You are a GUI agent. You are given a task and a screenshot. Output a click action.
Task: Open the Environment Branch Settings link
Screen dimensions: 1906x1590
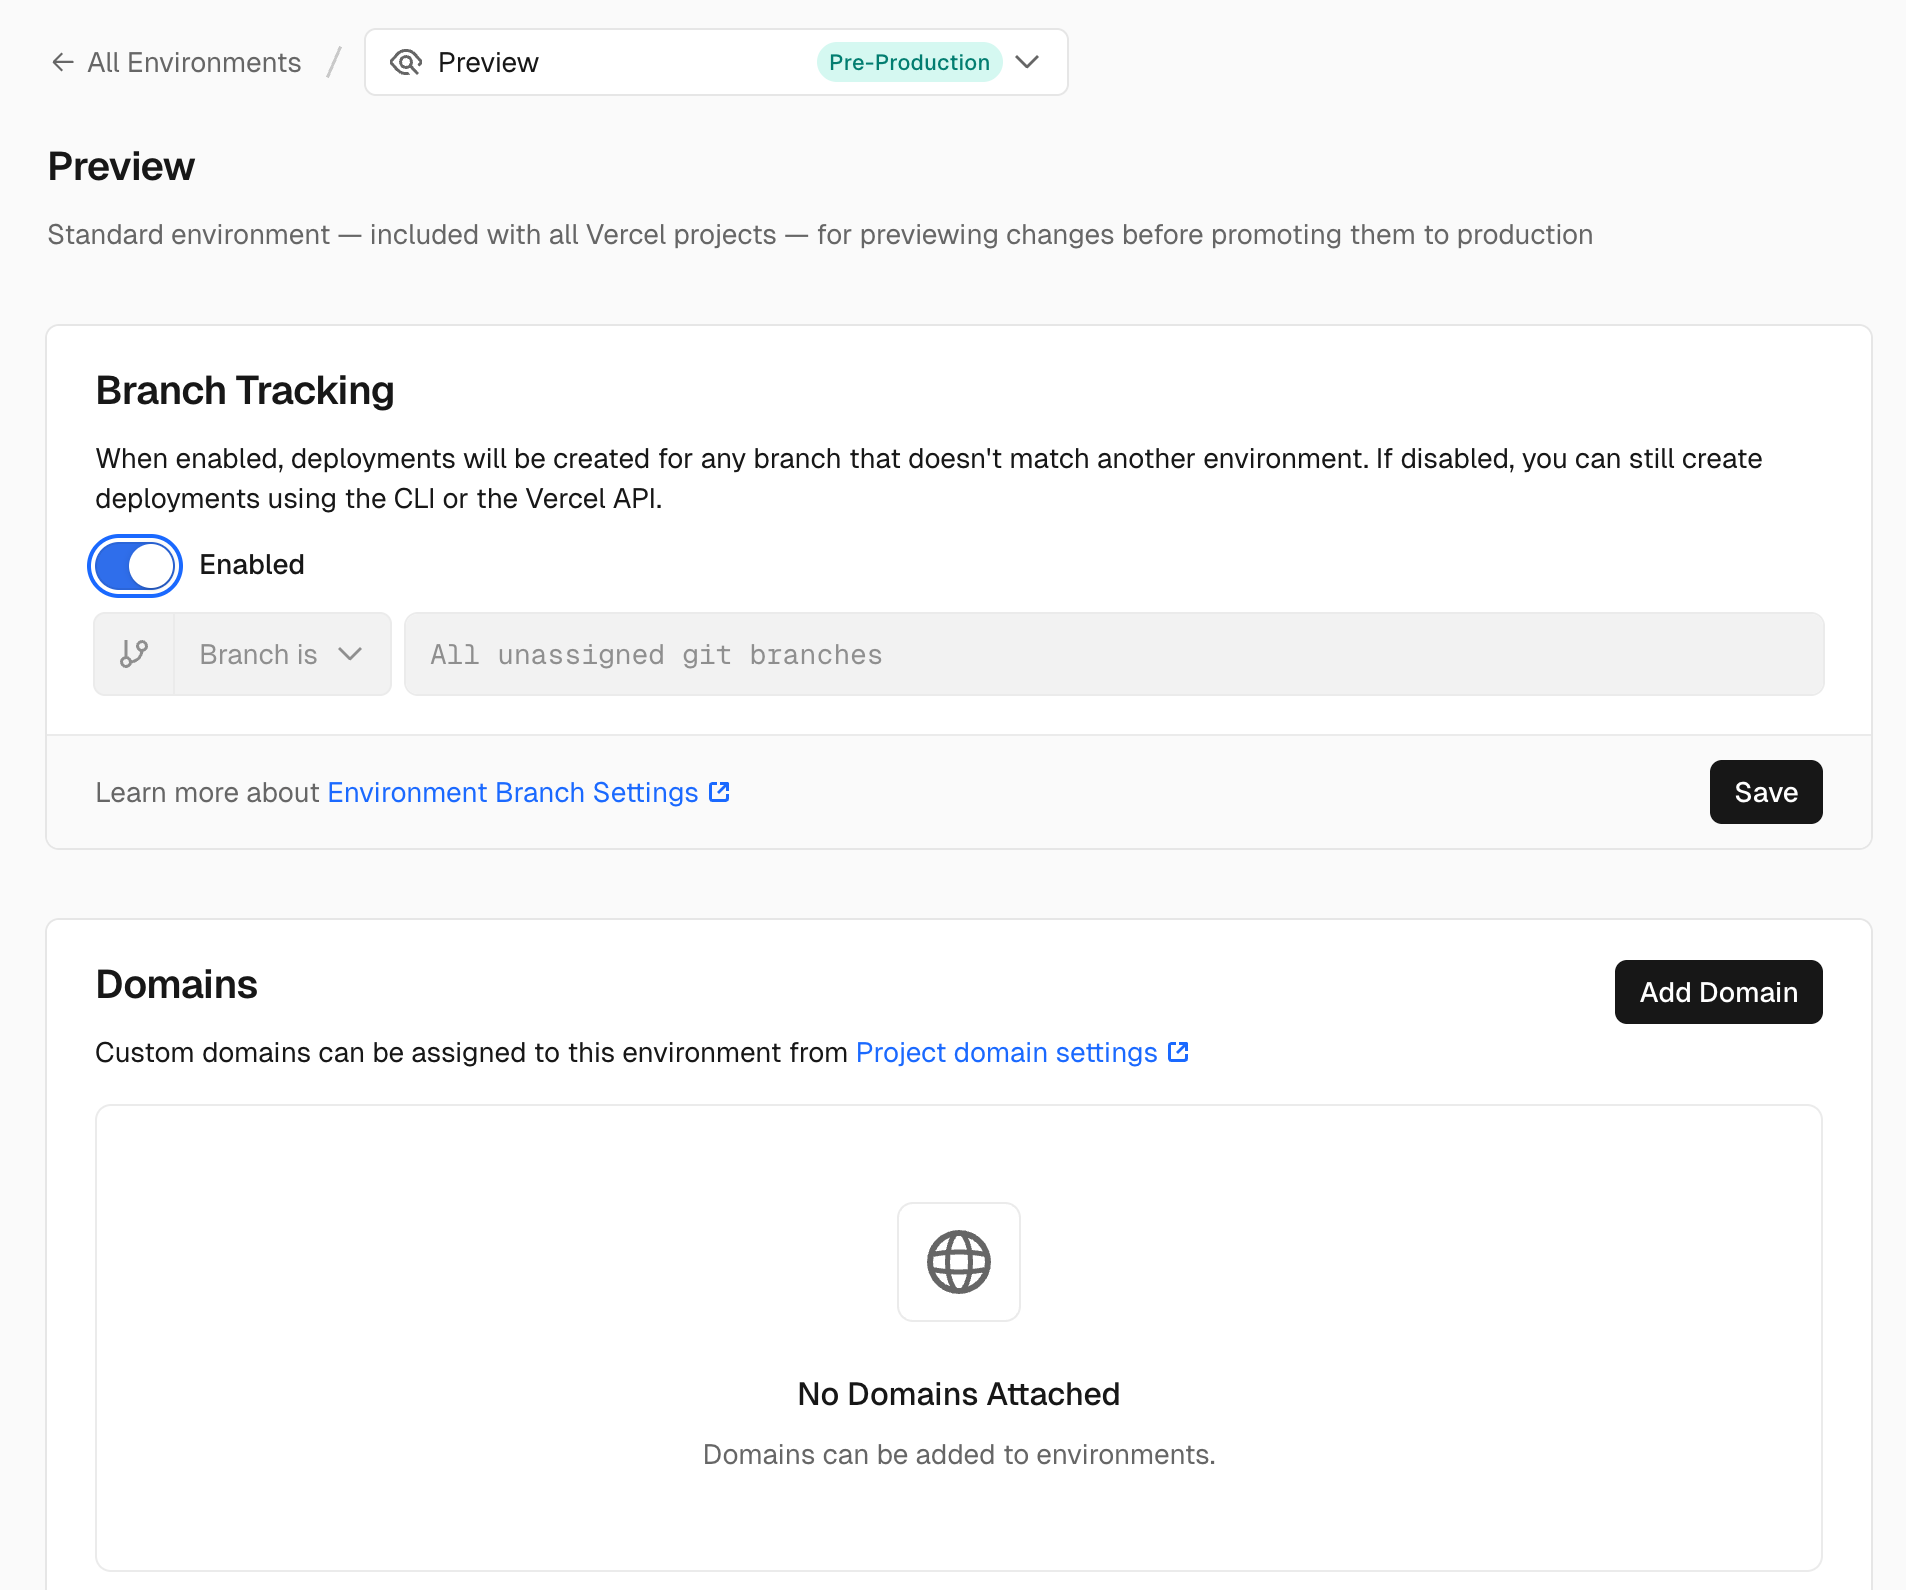point(512,792)
